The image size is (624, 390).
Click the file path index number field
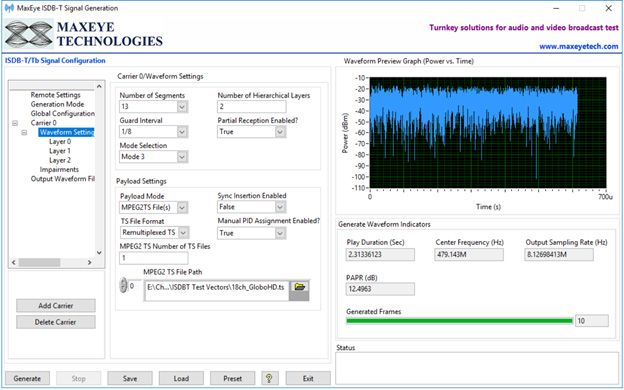(135, 286)
